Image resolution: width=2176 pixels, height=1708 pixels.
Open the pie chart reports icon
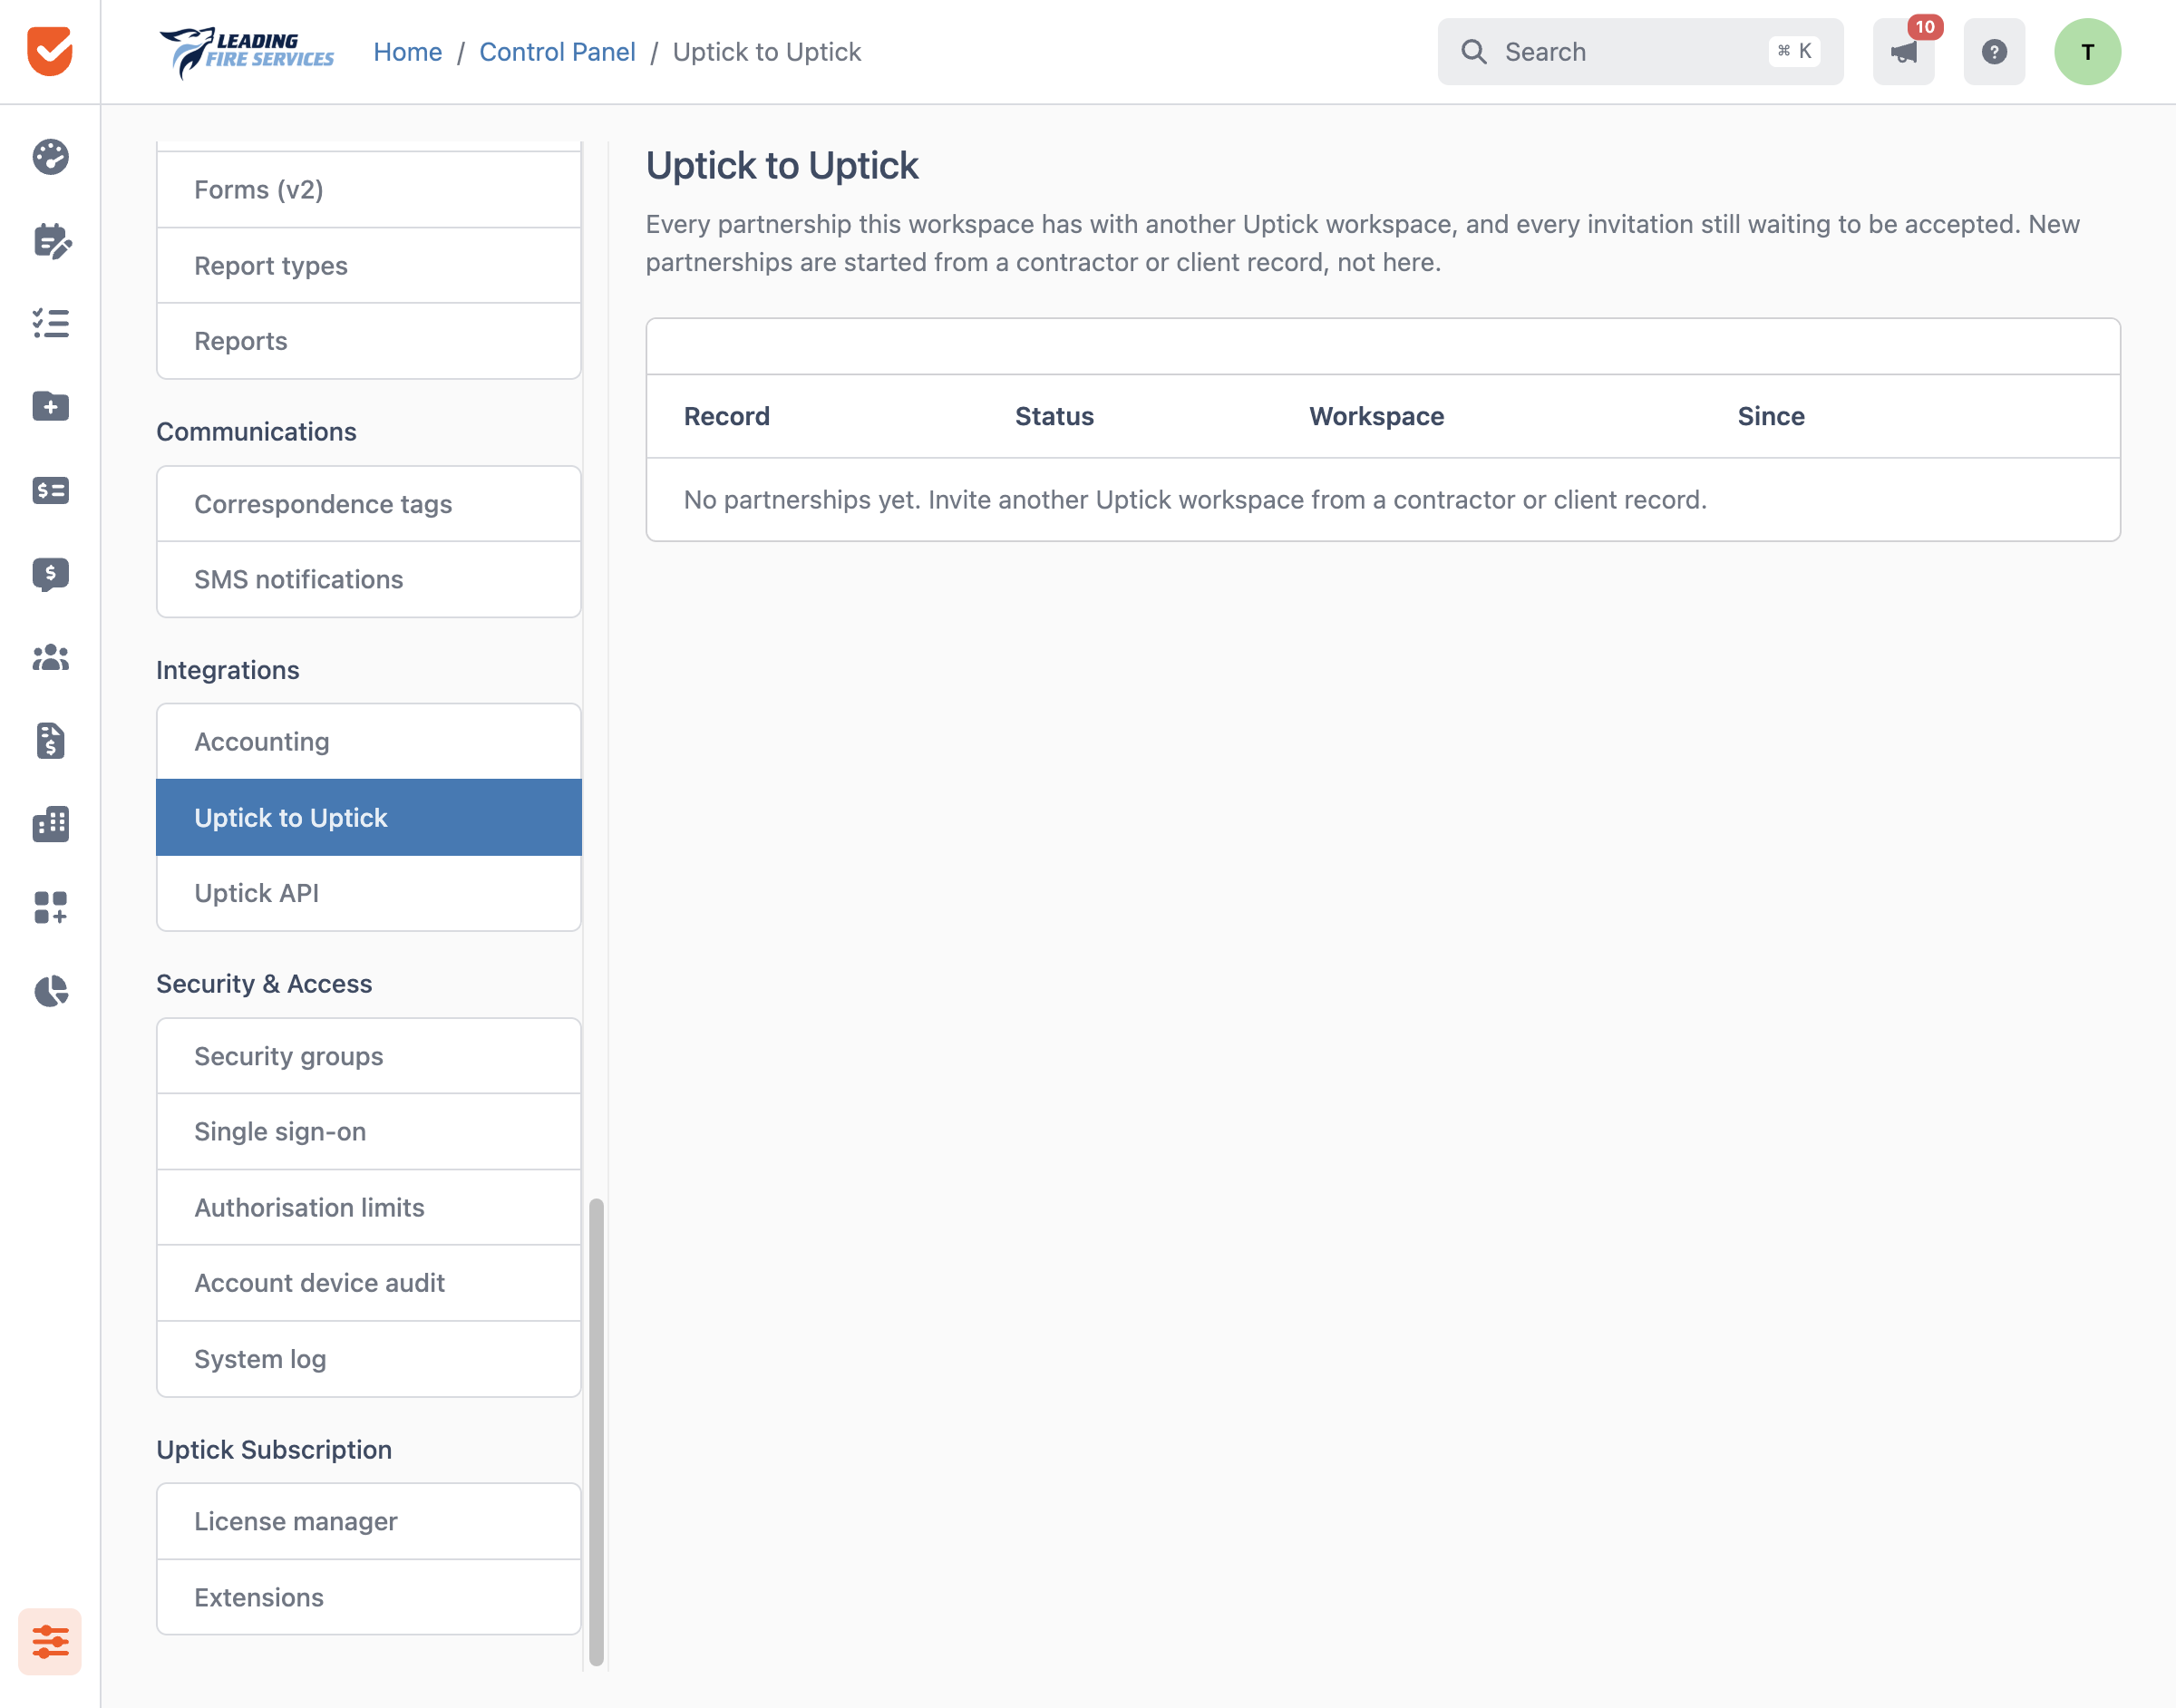click(x=50, y=991)
